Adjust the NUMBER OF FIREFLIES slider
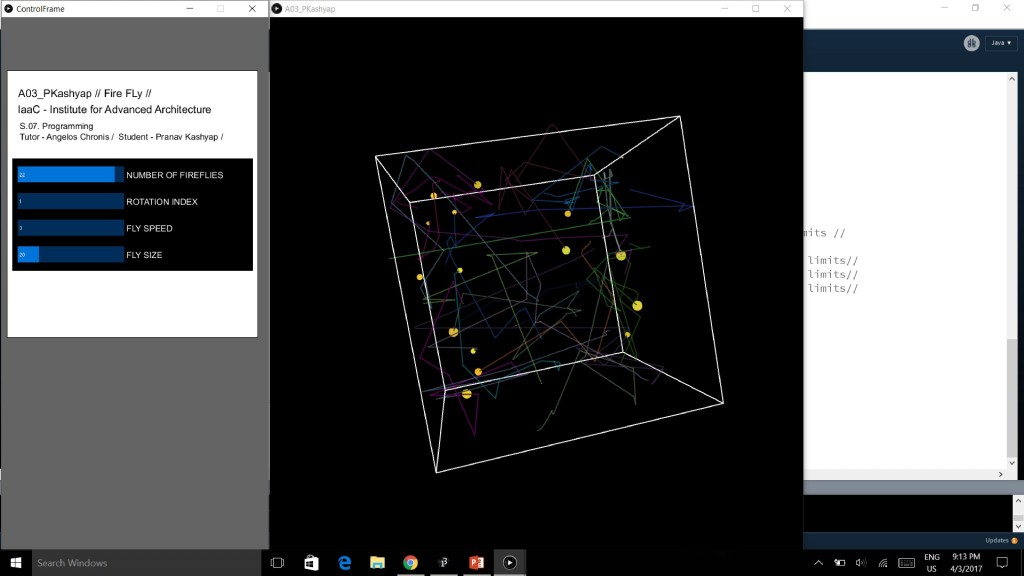Image resolution: width=1024 pixels, height=576 pixels. [70, 175]
